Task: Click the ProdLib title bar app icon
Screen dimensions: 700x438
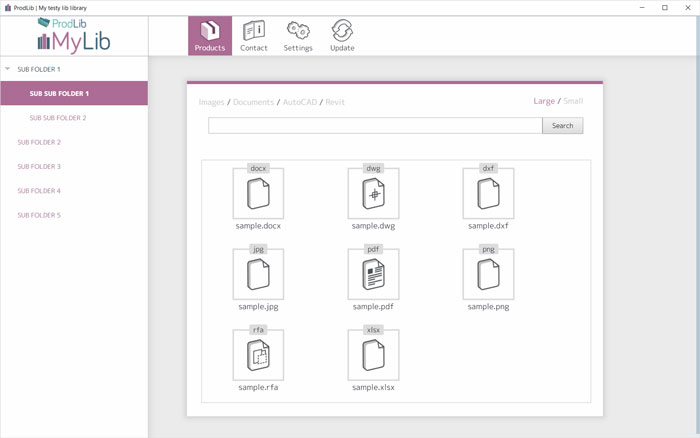Action: (x=7, y=8)
